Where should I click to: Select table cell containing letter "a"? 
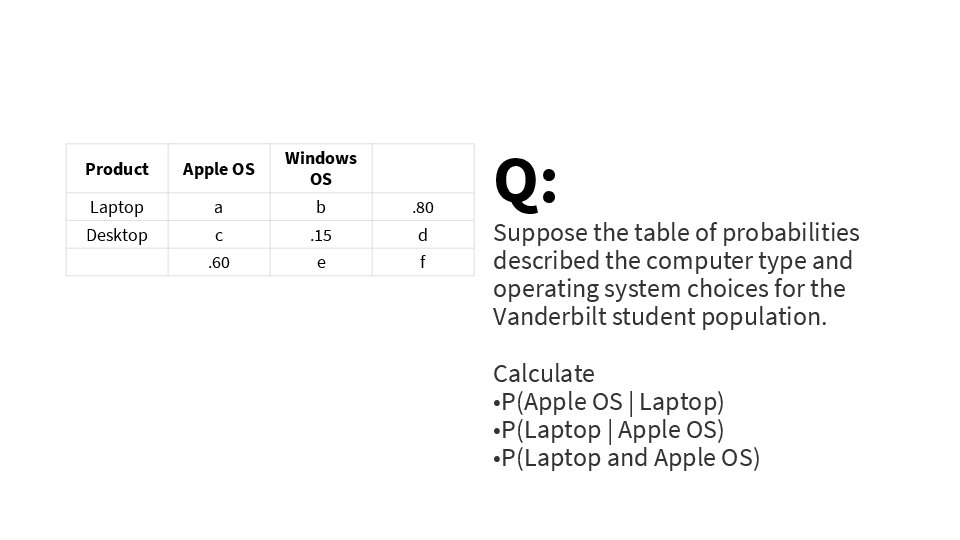[x=219, y=207]
